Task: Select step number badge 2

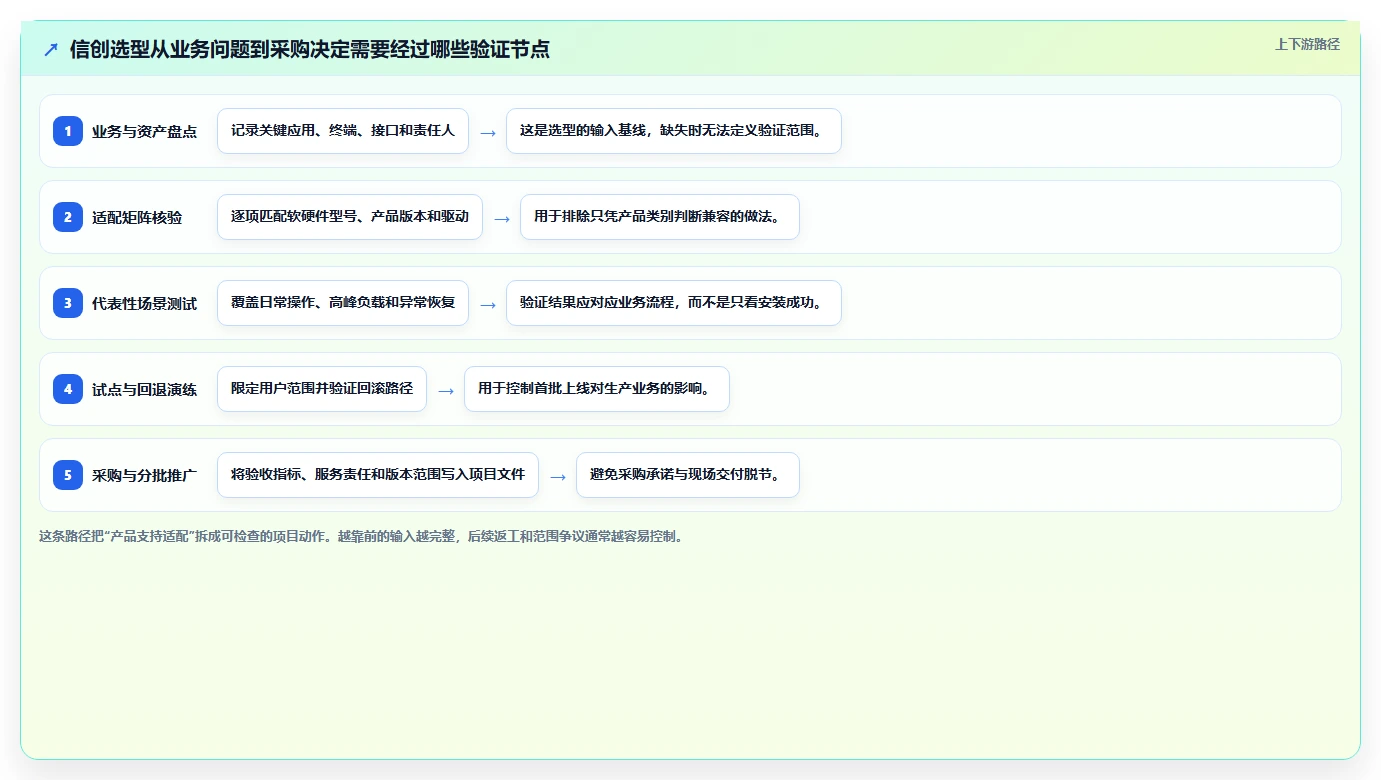Action: [68, 217]
